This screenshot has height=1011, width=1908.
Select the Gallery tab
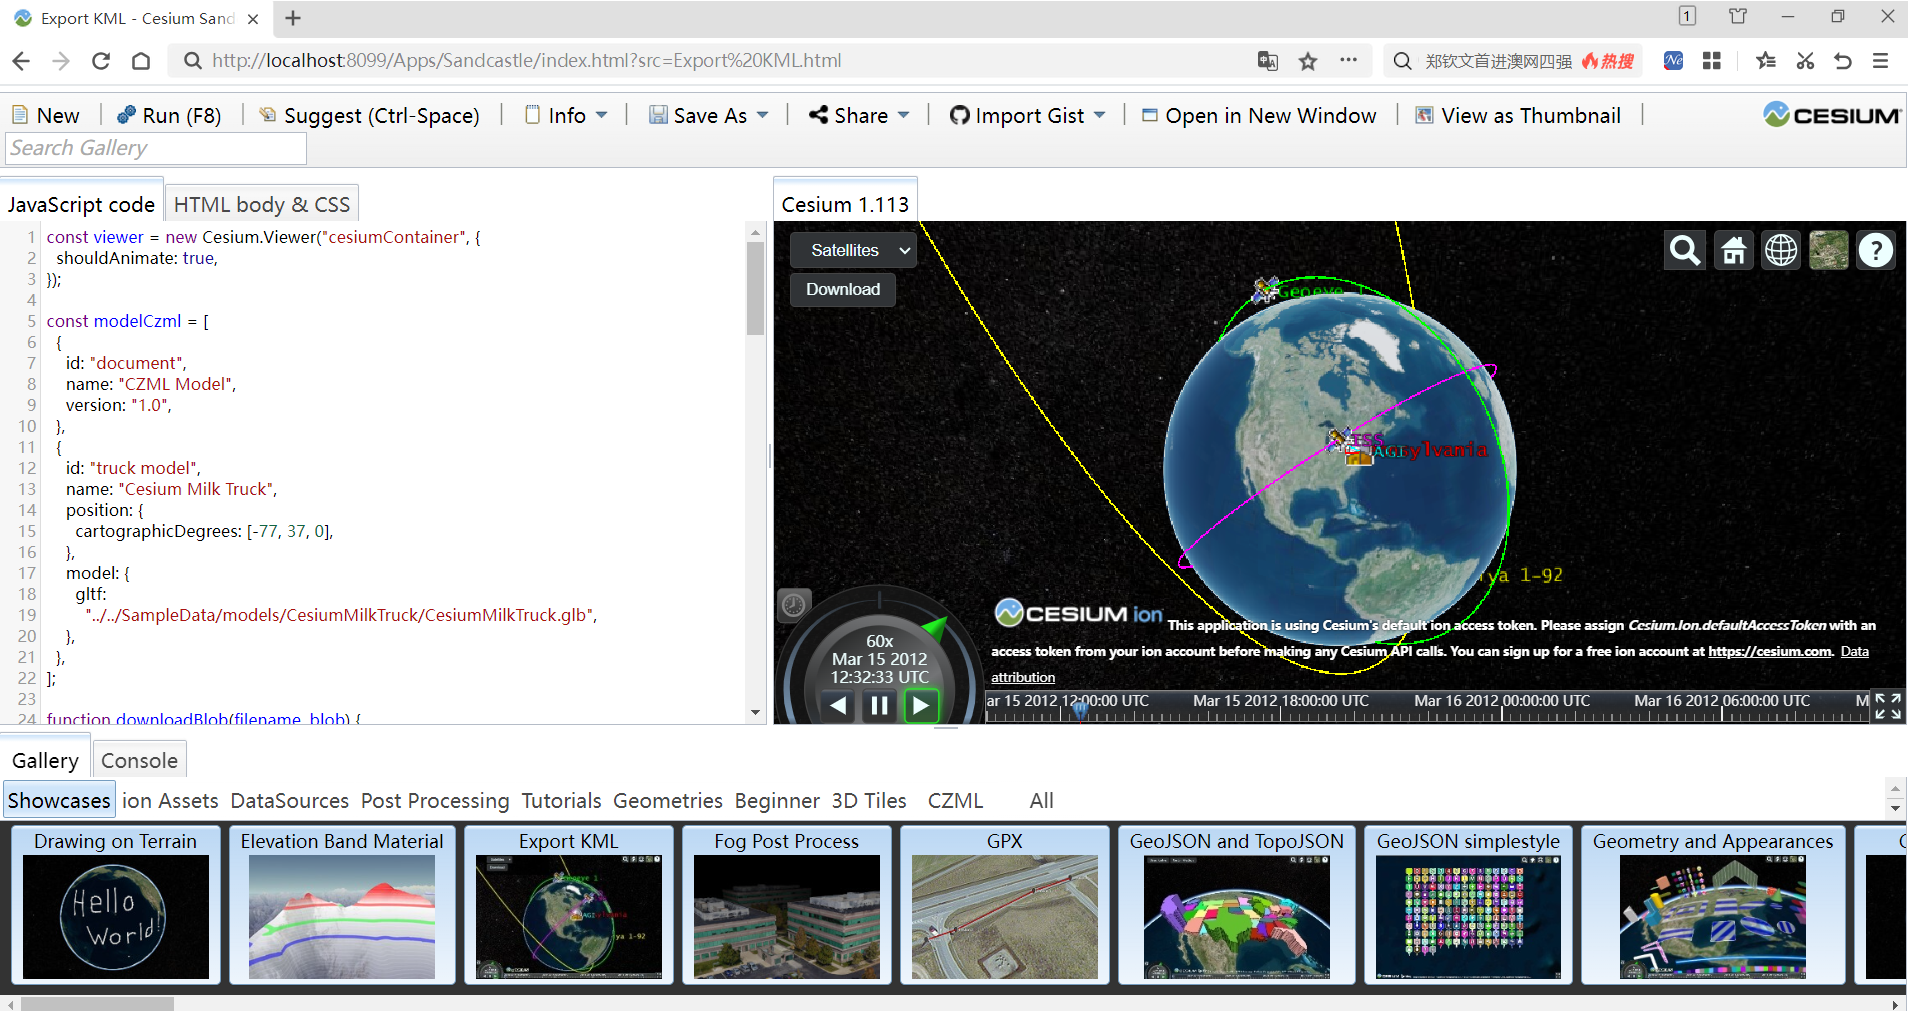coord(45,760)
